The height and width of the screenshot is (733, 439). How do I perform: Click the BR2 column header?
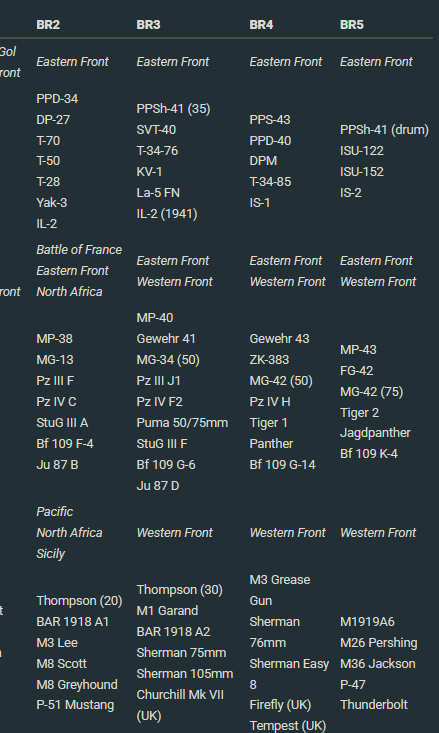pyautogui.click(x=48, y=25)
